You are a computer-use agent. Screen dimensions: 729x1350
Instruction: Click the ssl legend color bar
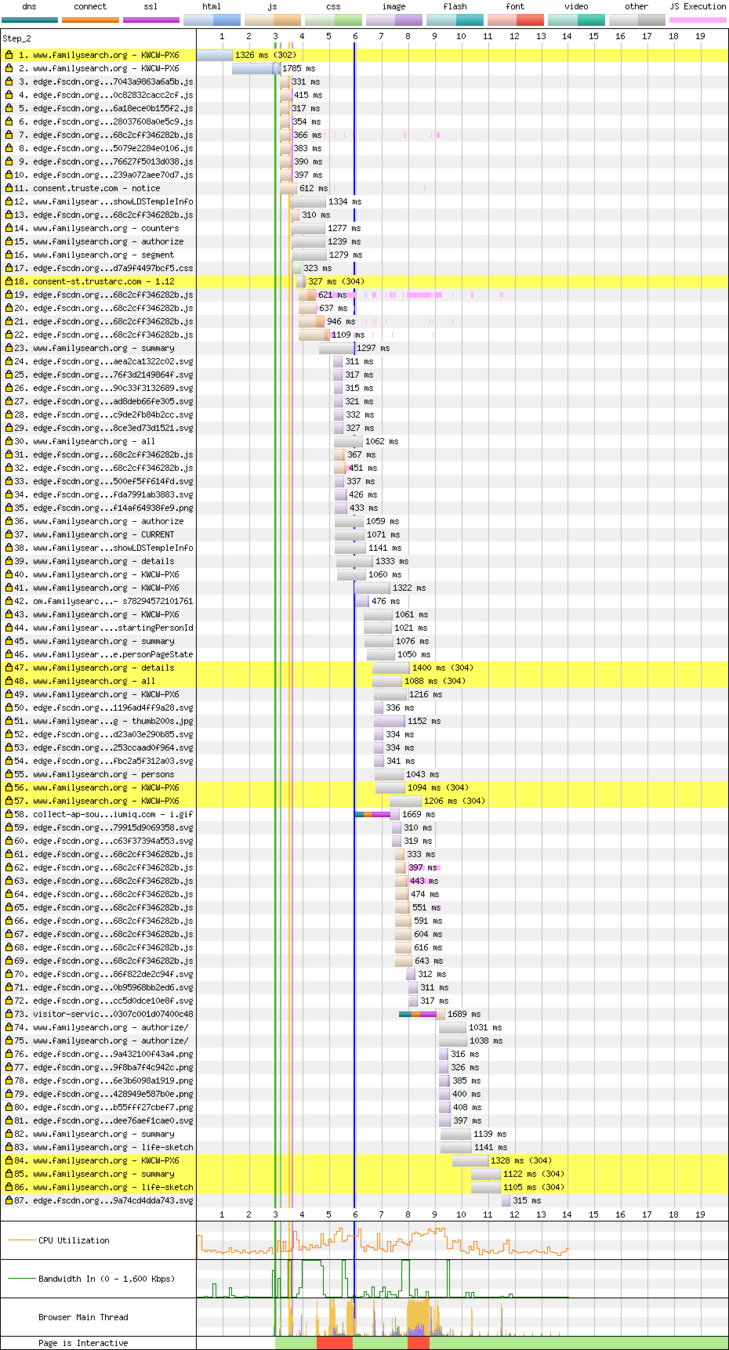(x=151, y=20)
